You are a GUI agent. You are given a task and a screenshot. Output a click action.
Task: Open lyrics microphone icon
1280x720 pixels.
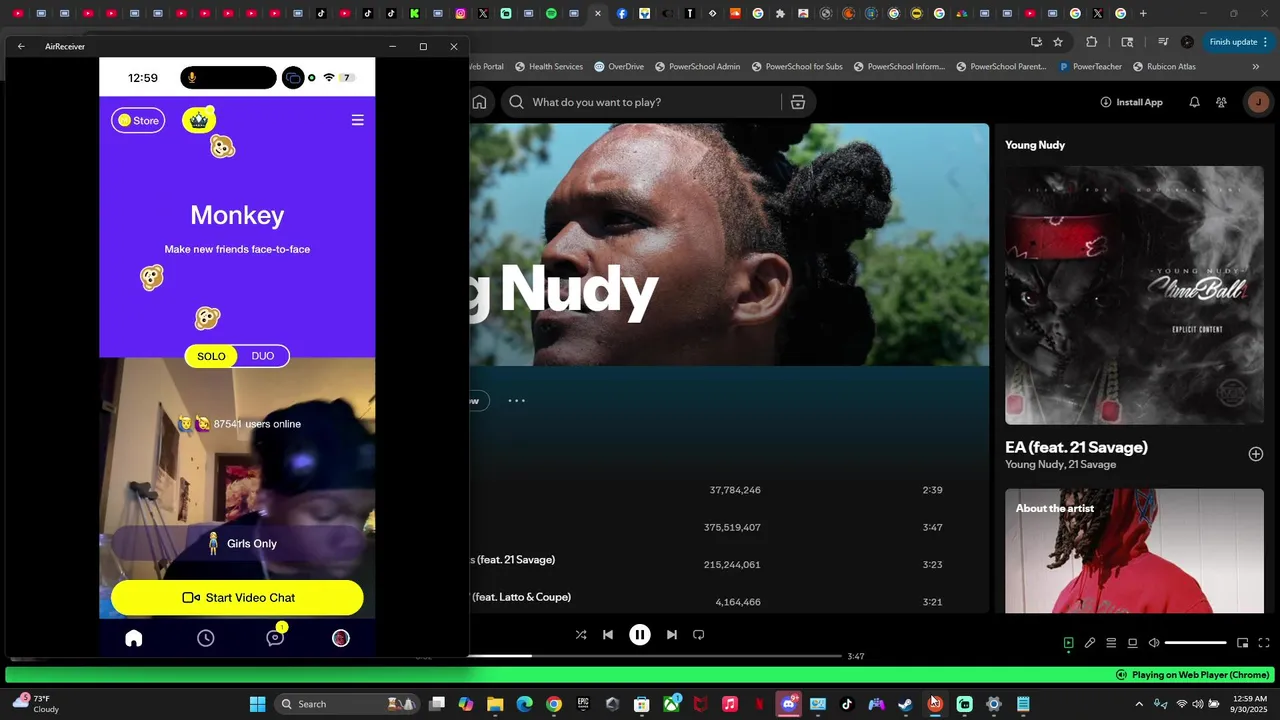click(x=1090, y=643)
